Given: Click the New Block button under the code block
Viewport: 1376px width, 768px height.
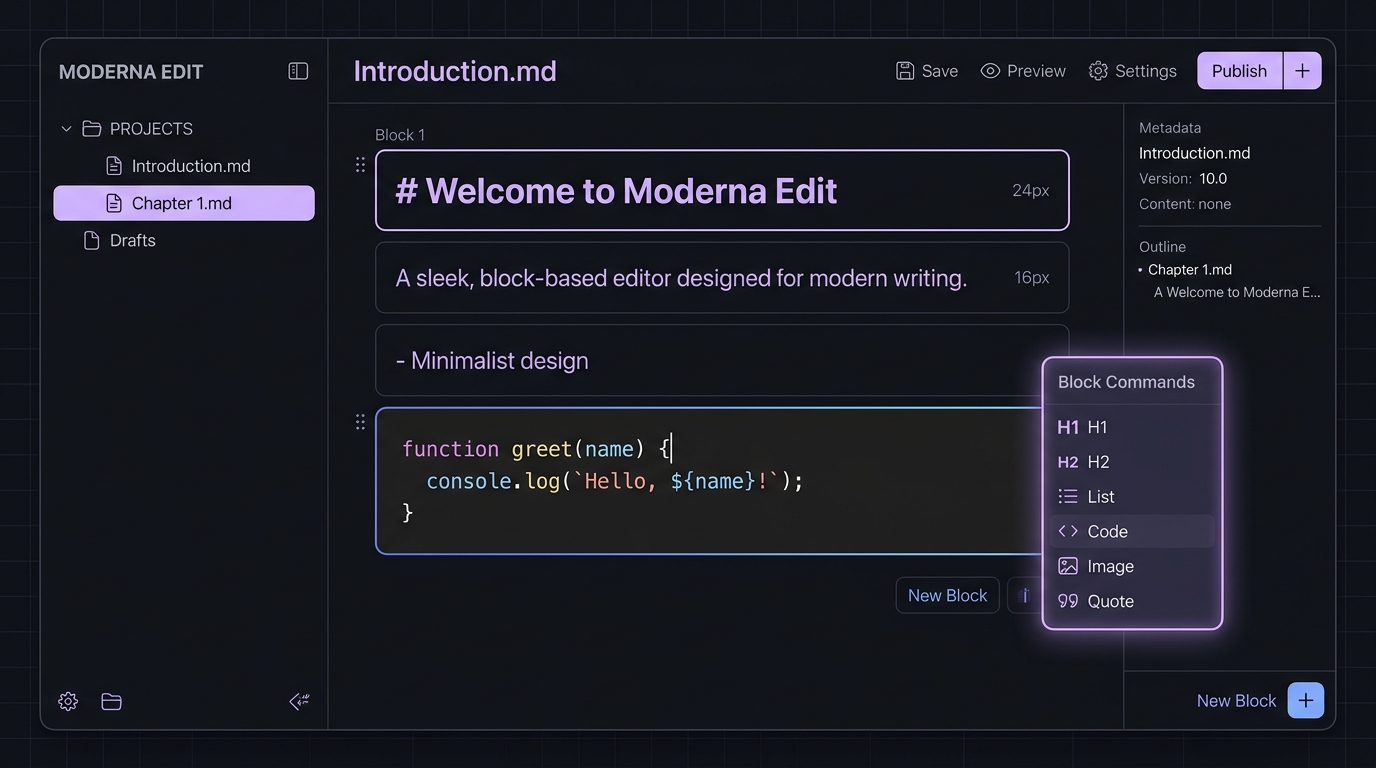Looking at the screenshot, I should 947,595.
